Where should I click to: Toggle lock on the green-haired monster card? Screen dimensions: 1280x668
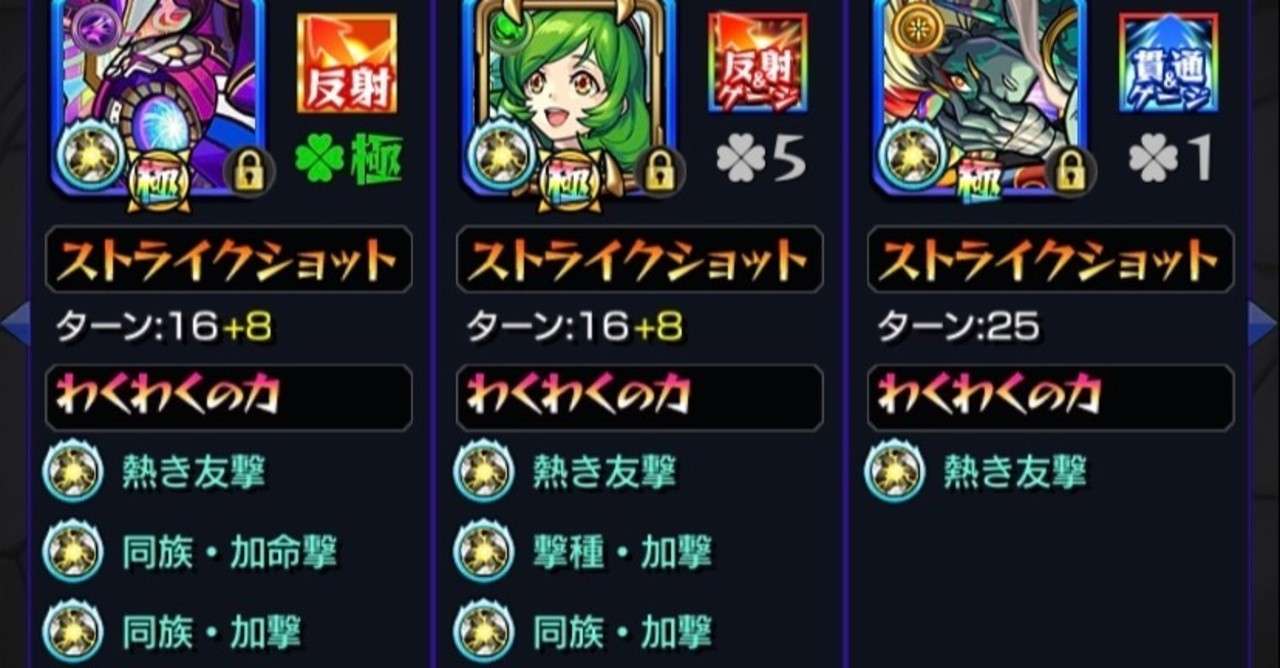(658, 171)
